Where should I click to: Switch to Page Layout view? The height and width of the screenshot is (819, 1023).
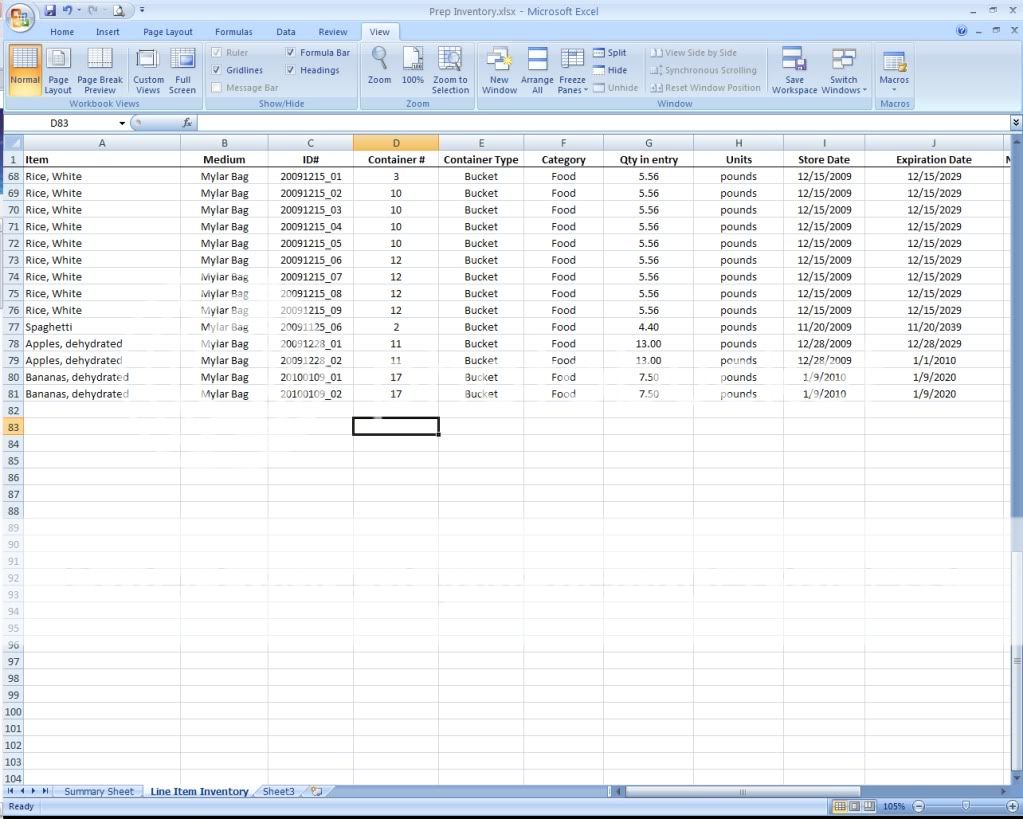pos(58,70)
